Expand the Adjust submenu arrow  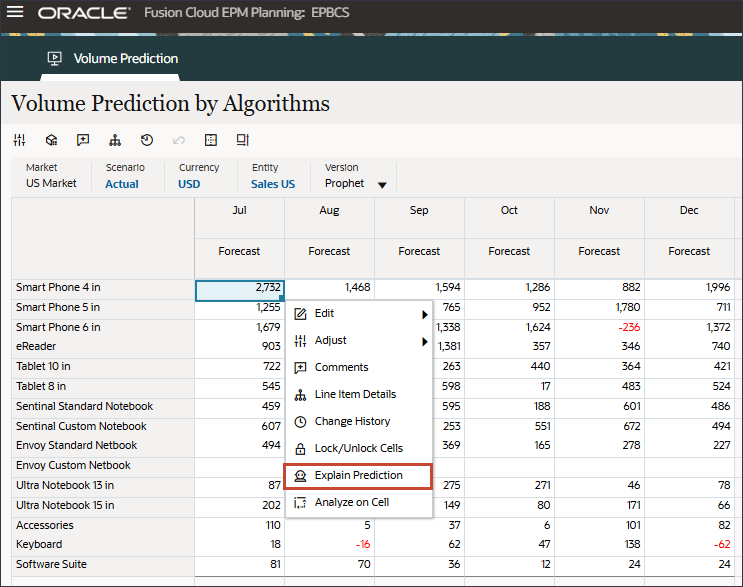tap(425, 341)
